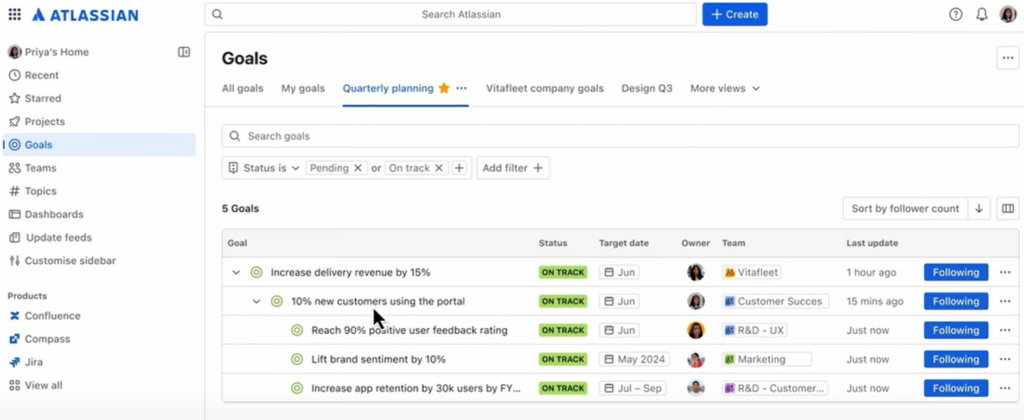1024x420 pixels.
Task: Open the notifications bell
Action: point(981,15)
